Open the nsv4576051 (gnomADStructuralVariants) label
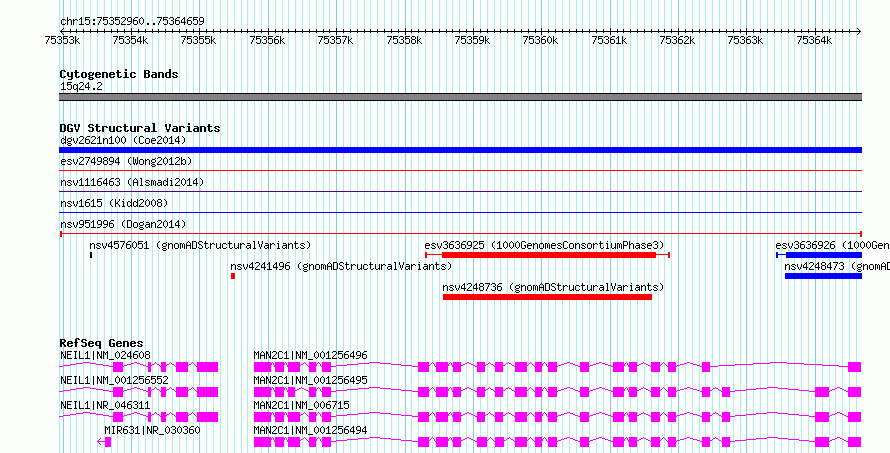Image resolution: width=890 pixels, height=453 pixels. point(200,245)
